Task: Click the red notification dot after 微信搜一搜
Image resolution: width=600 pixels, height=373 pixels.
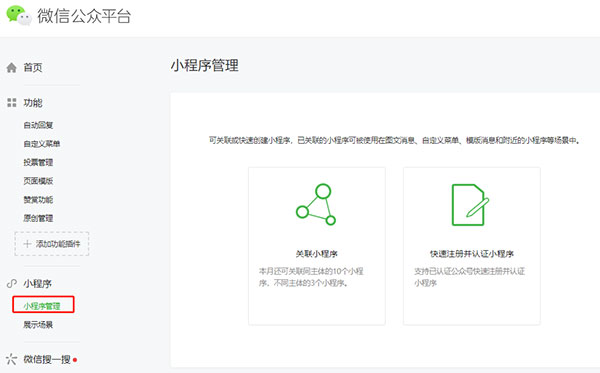Action: 75,360
